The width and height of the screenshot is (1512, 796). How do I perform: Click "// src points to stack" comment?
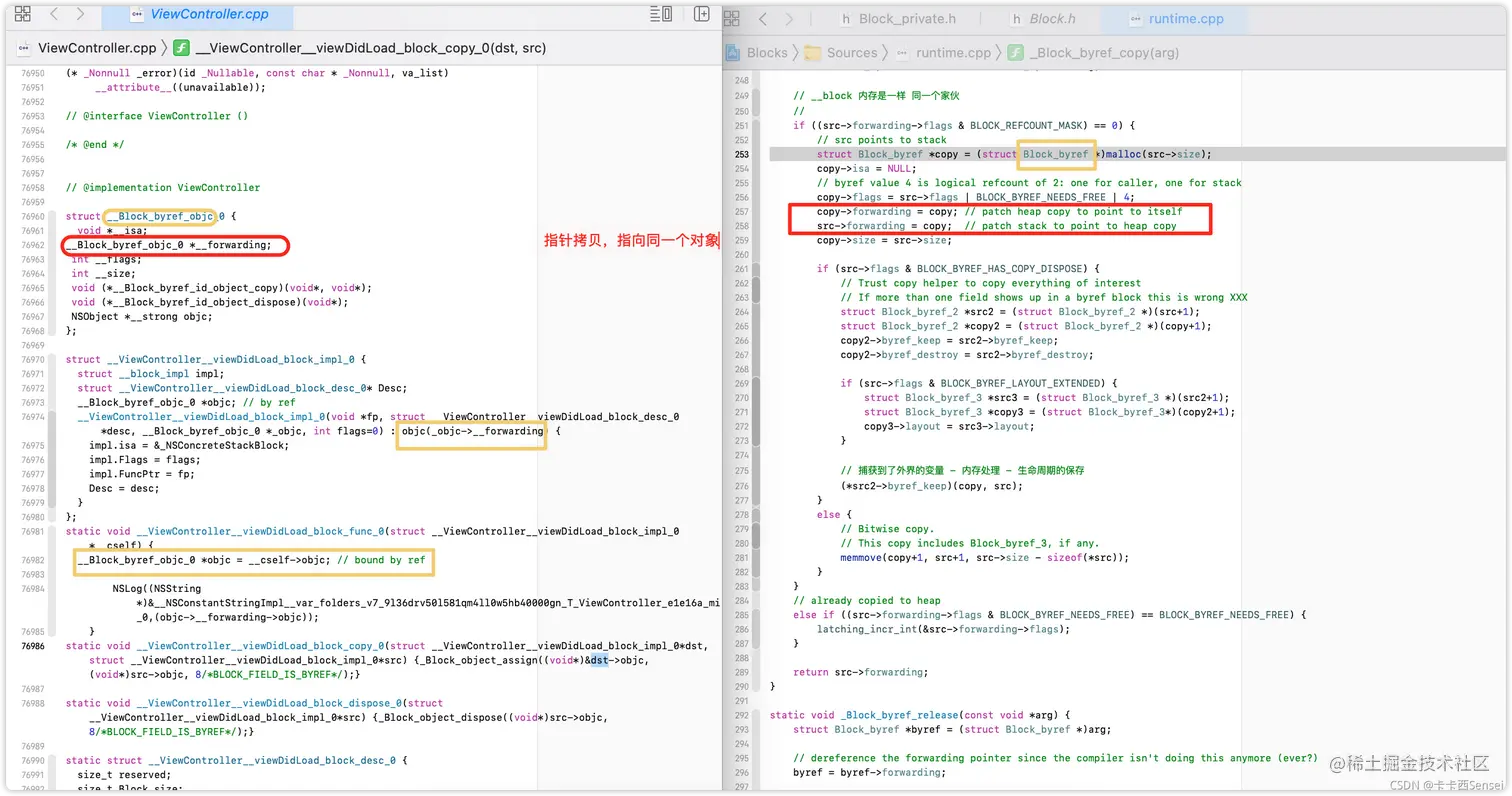point(881,140)
